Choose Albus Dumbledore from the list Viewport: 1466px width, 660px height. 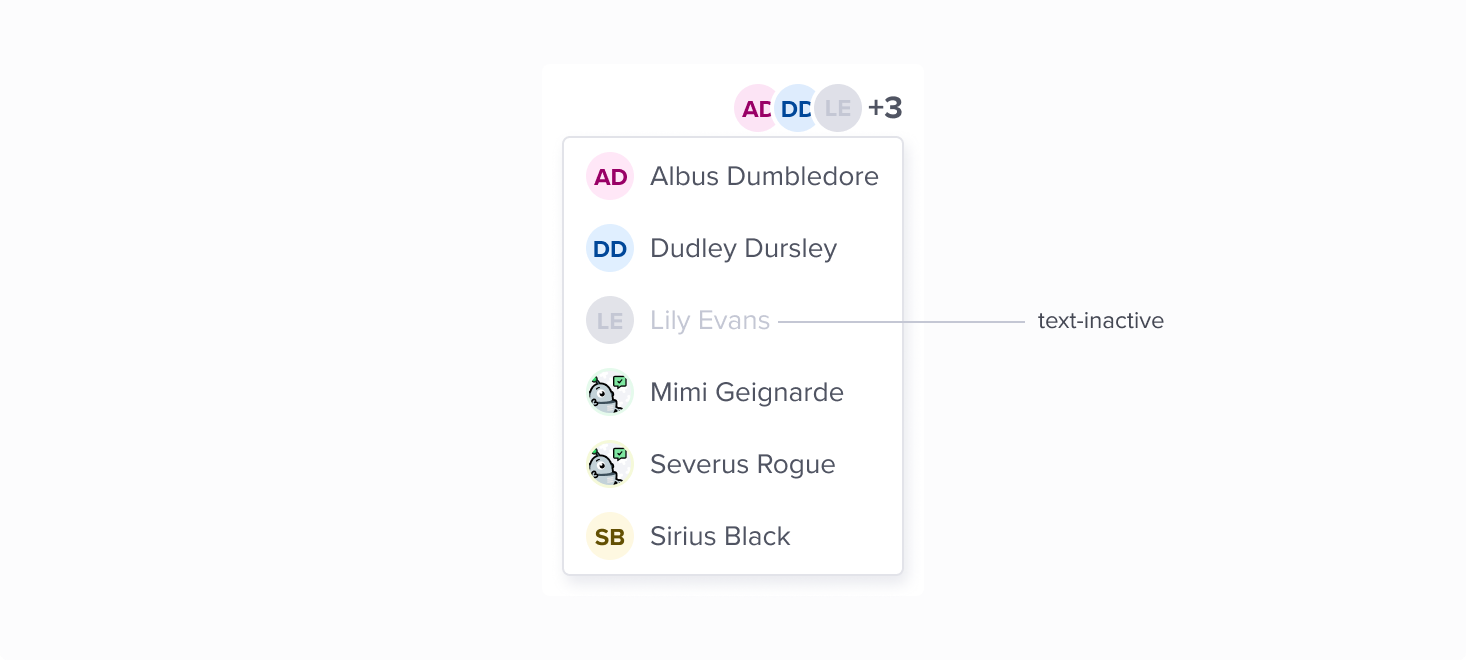733,176
